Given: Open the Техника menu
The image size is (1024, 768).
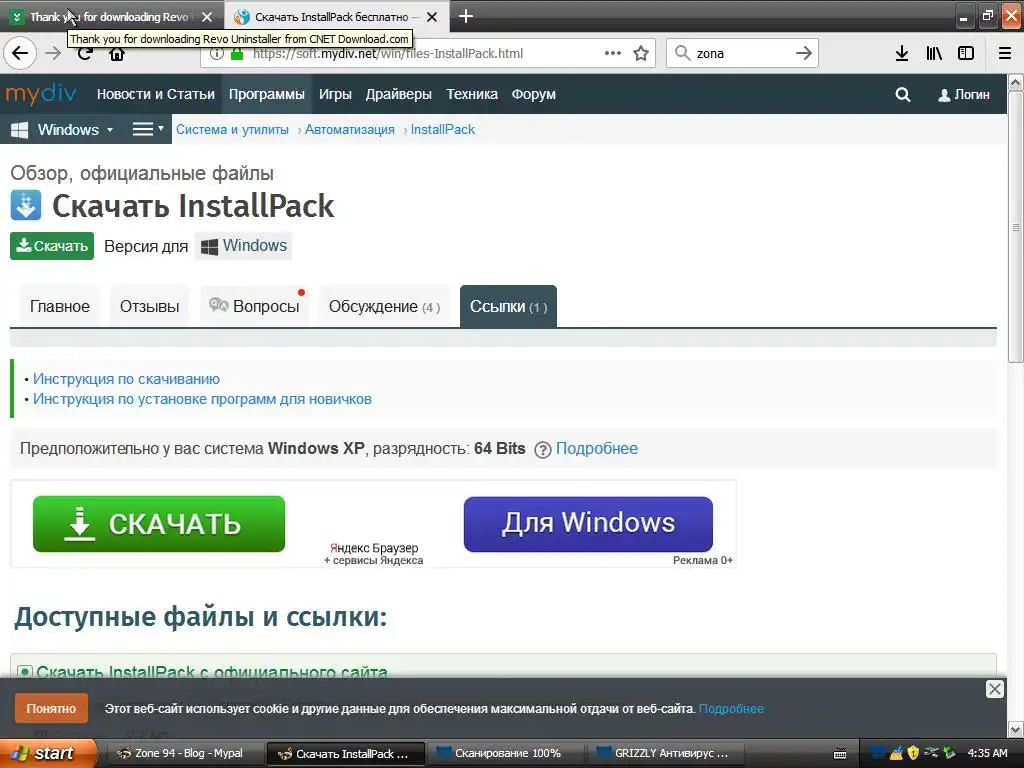Looking at the screenshot, I should (472, 94).
